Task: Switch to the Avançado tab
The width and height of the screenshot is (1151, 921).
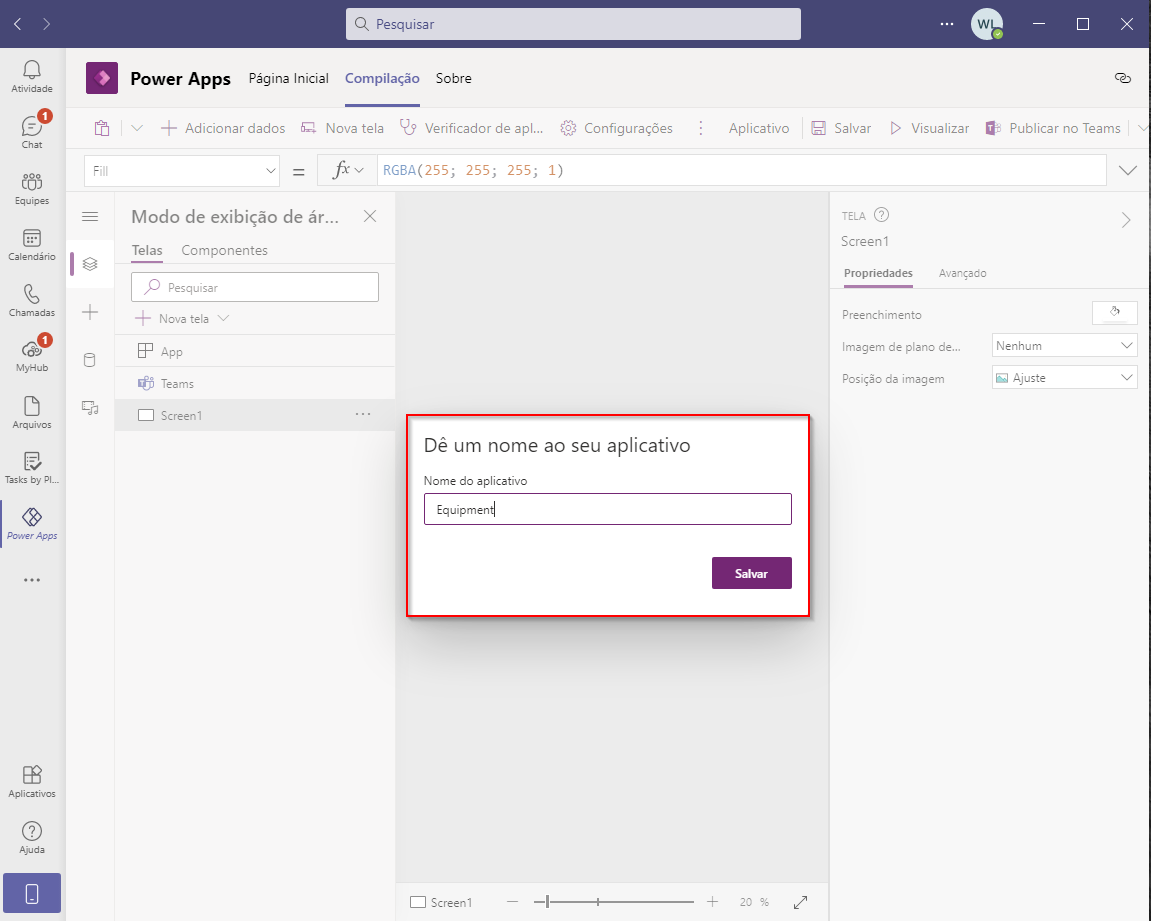Action: [962, 273]
